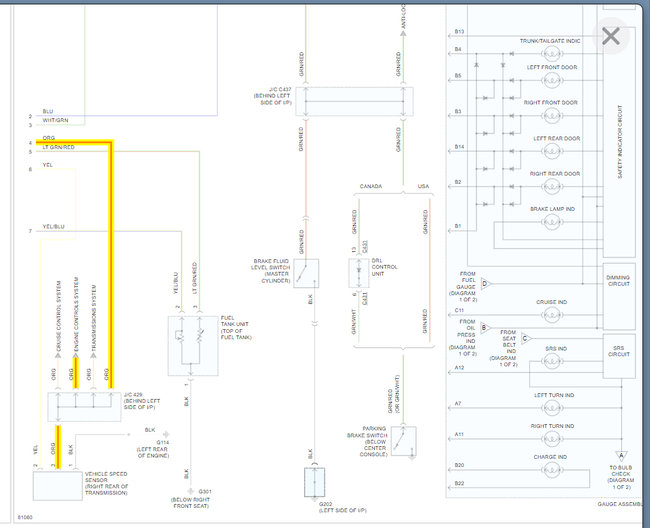The image size is (650, 528).
Task: Click the A11 connector pin label
Action: (459, 434)
